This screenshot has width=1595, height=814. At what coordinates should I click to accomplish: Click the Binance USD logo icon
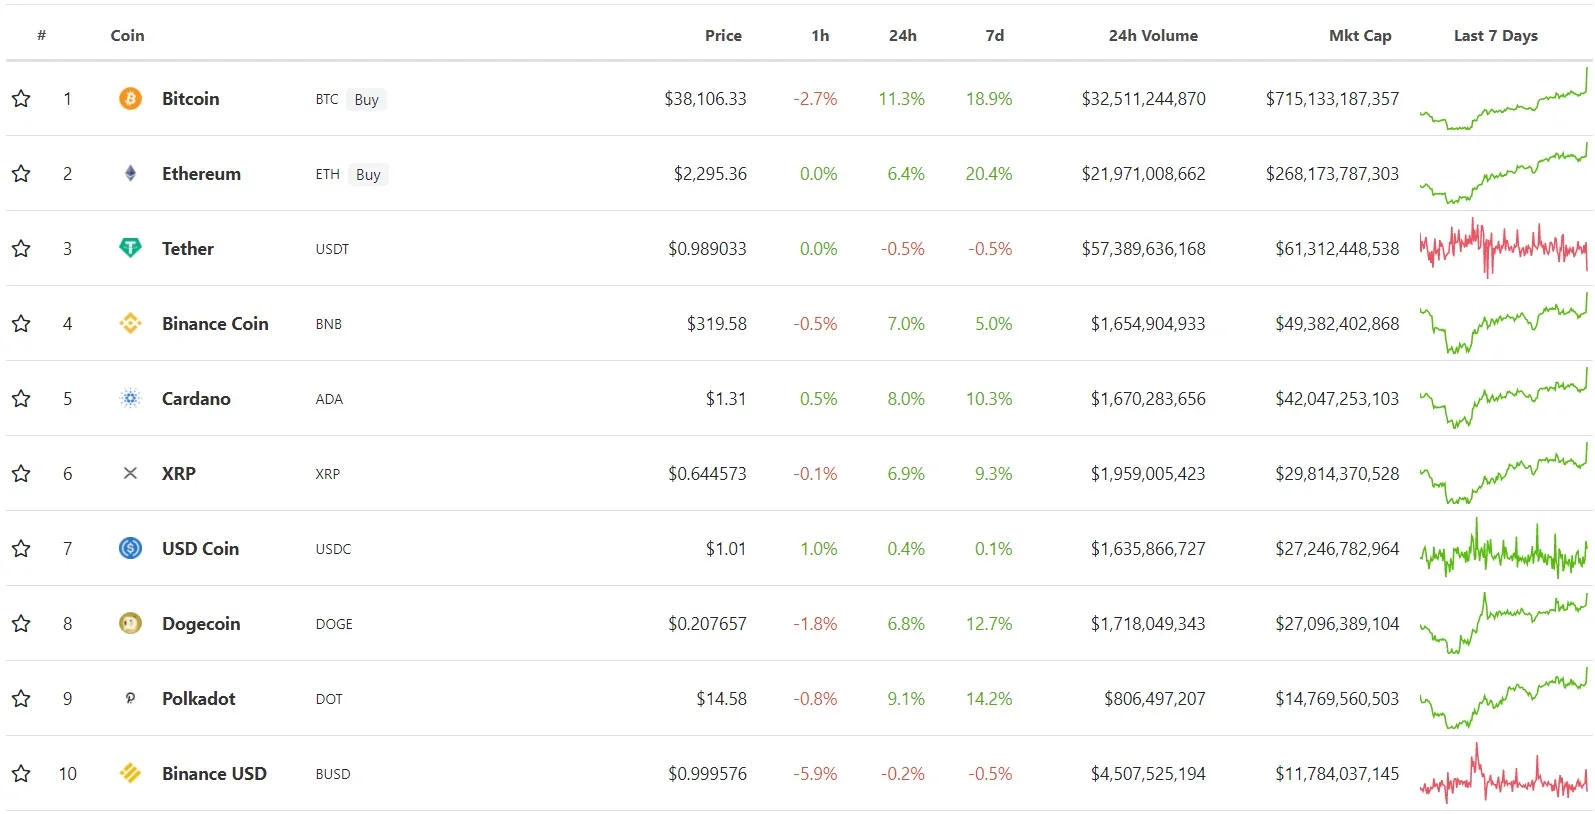point(130,773)
